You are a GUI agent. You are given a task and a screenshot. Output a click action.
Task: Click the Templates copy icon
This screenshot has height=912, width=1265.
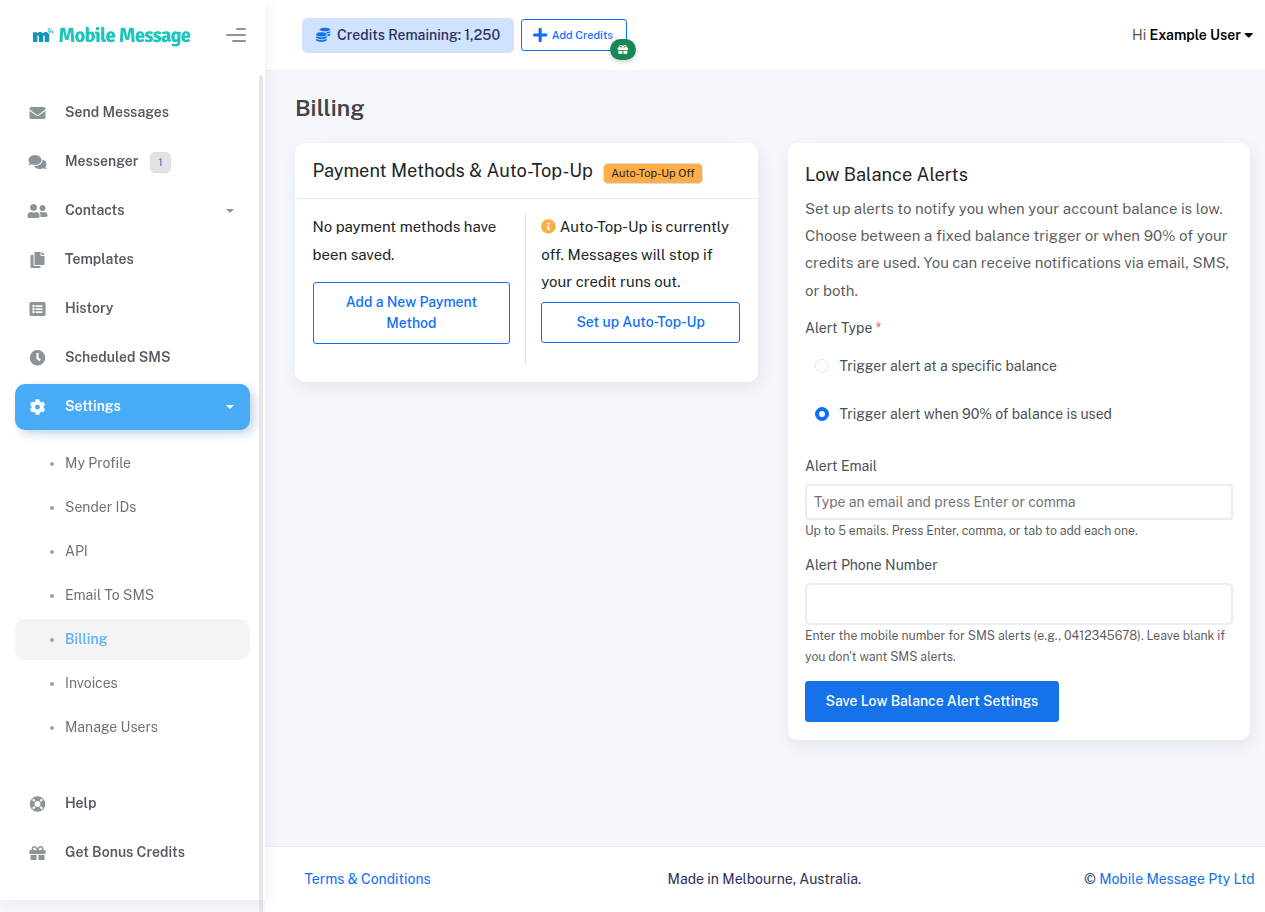click(38, 259)
